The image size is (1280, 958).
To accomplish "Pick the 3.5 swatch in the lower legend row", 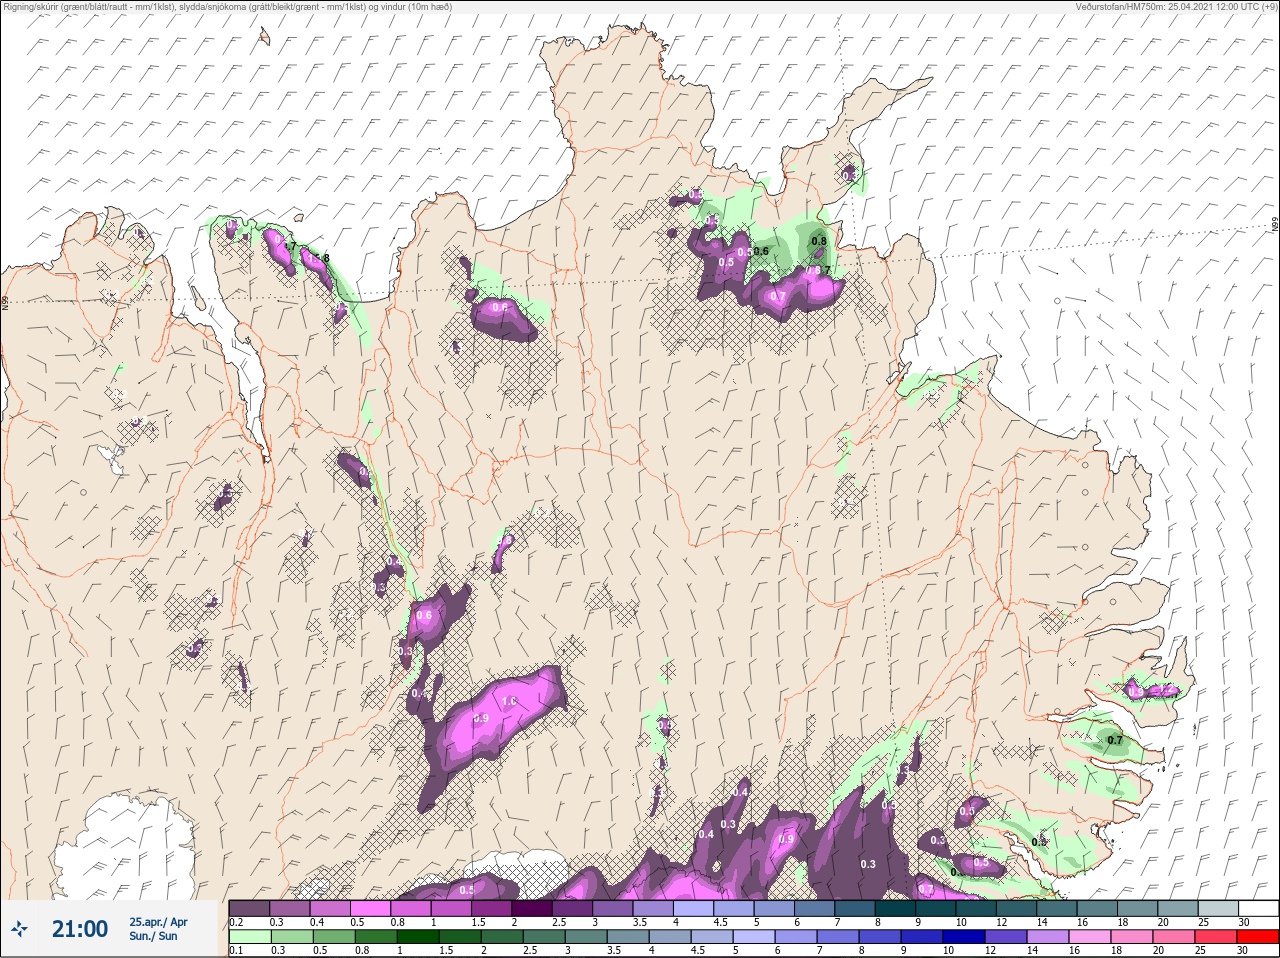I will [628, 937].
